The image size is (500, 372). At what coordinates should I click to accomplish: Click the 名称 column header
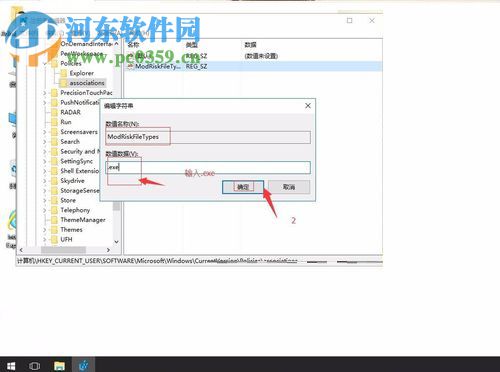click(133, 45)
